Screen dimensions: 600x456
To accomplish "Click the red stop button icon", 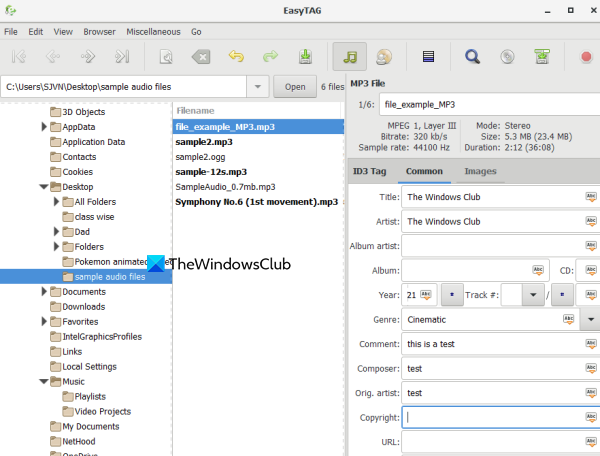I will point(586,57).
